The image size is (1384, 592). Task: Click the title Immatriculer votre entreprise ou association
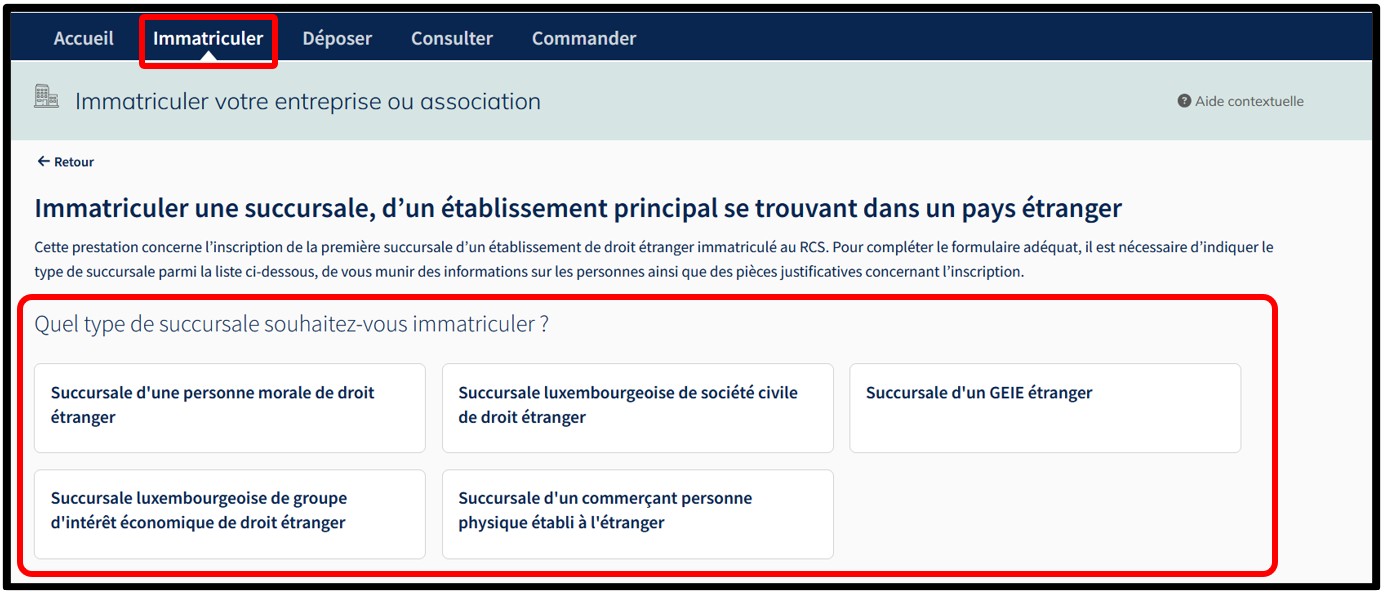tap(307, 101)
